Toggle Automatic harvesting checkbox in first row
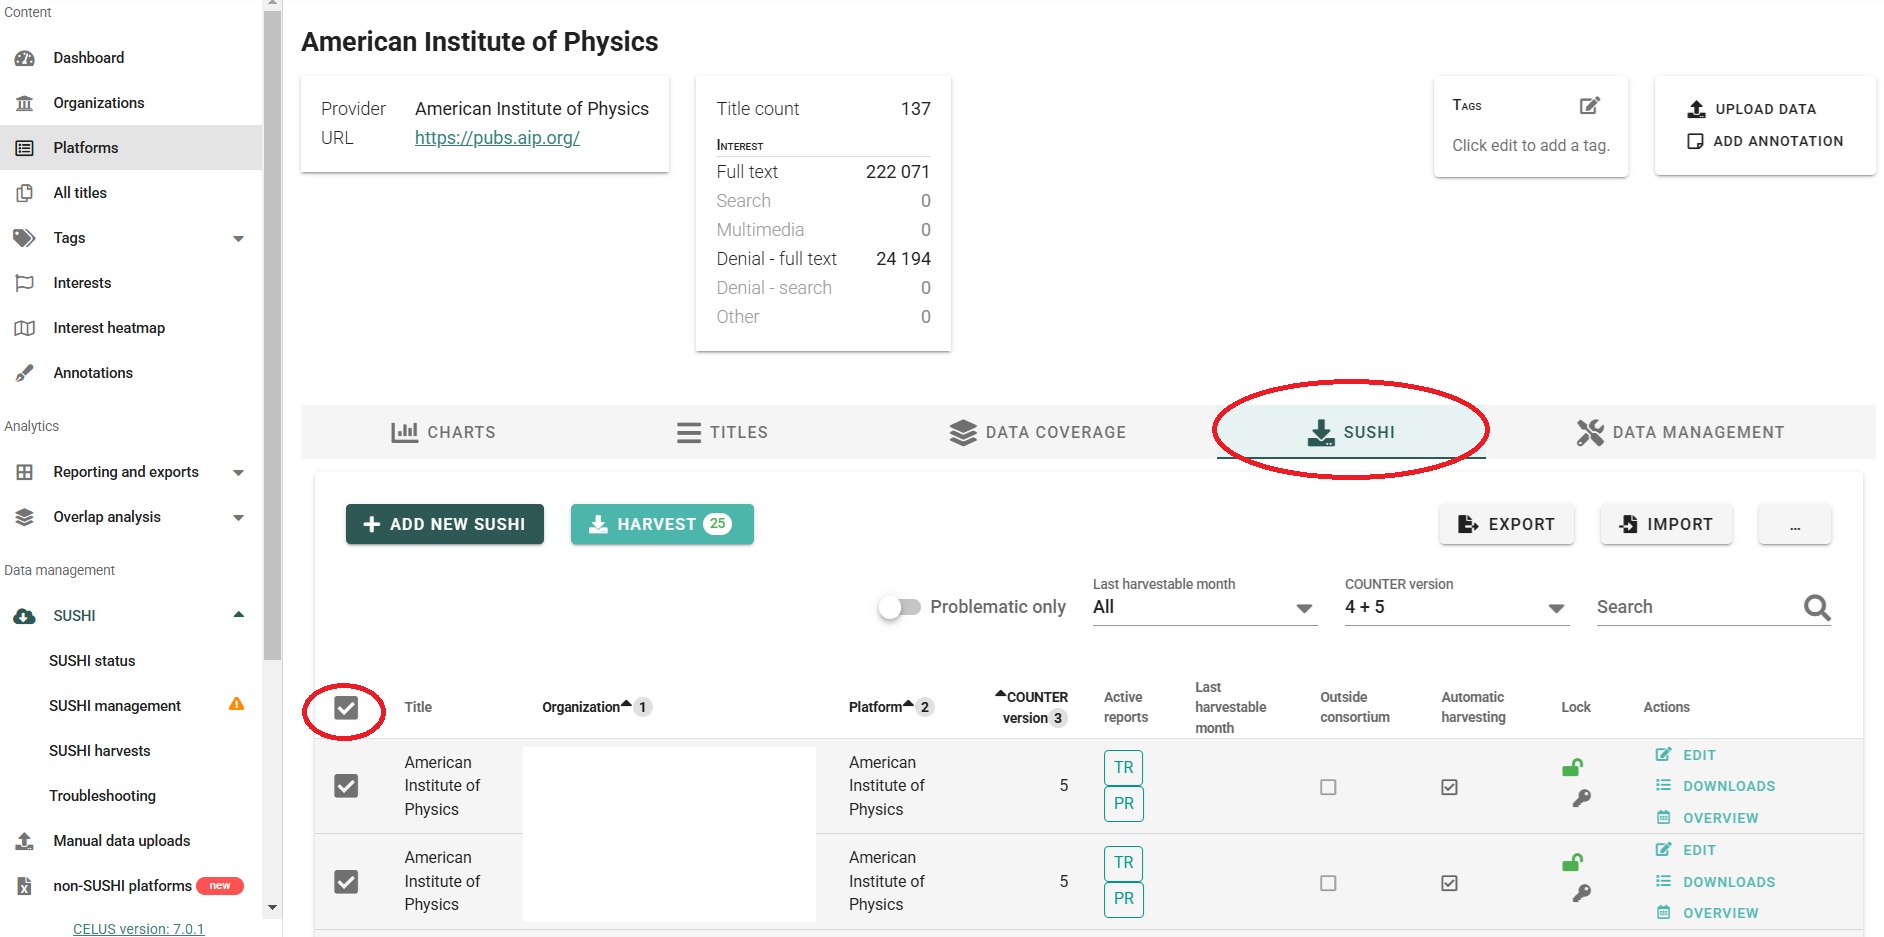Image resolution: width=1884 pixels, height=937 pixels. 1449,787
